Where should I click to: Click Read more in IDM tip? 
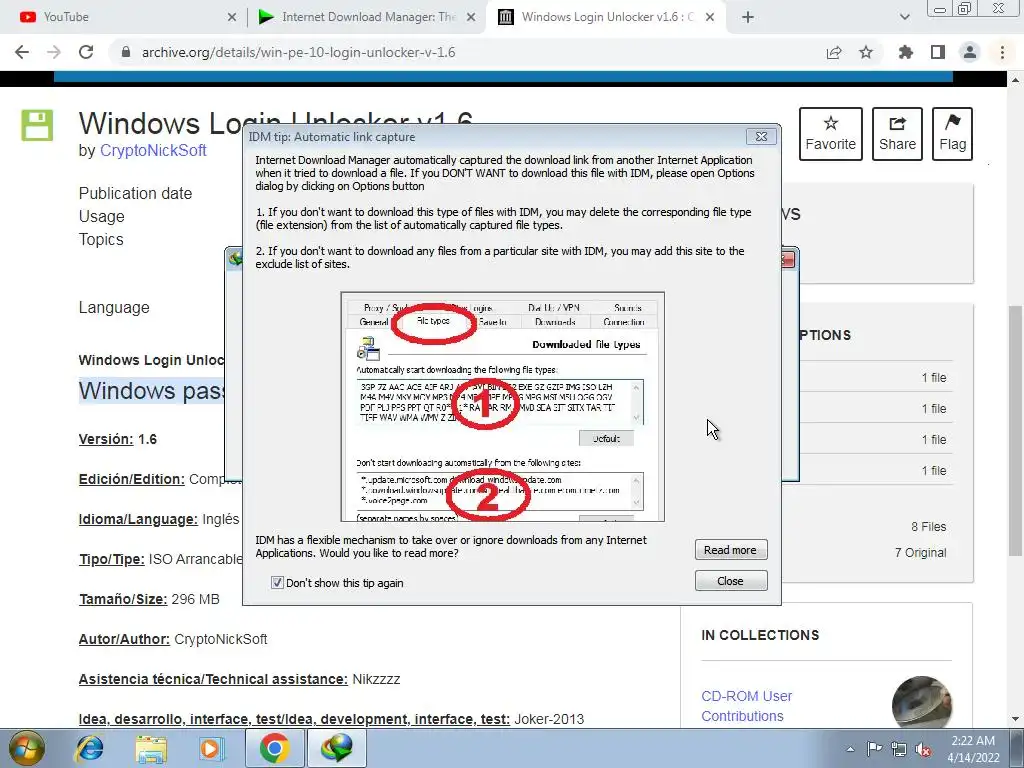coord(731,550)
